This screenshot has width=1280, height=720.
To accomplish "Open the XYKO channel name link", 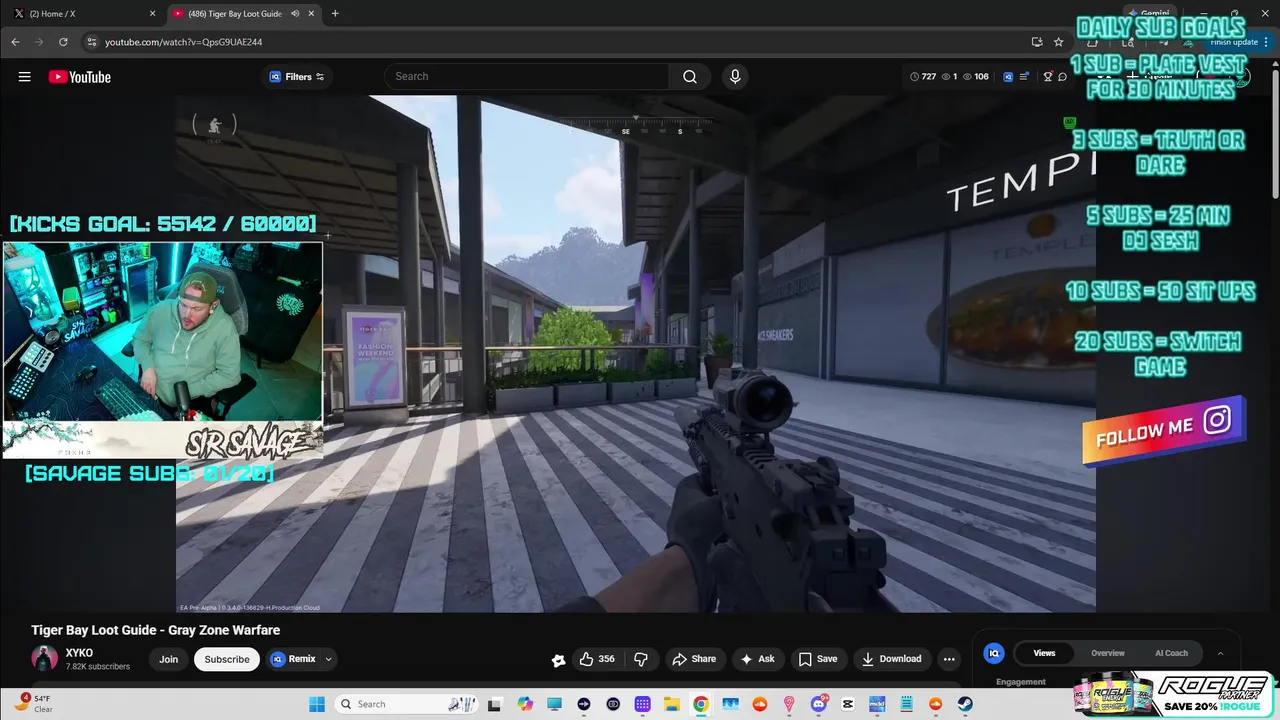I will [x=79, y=653].
